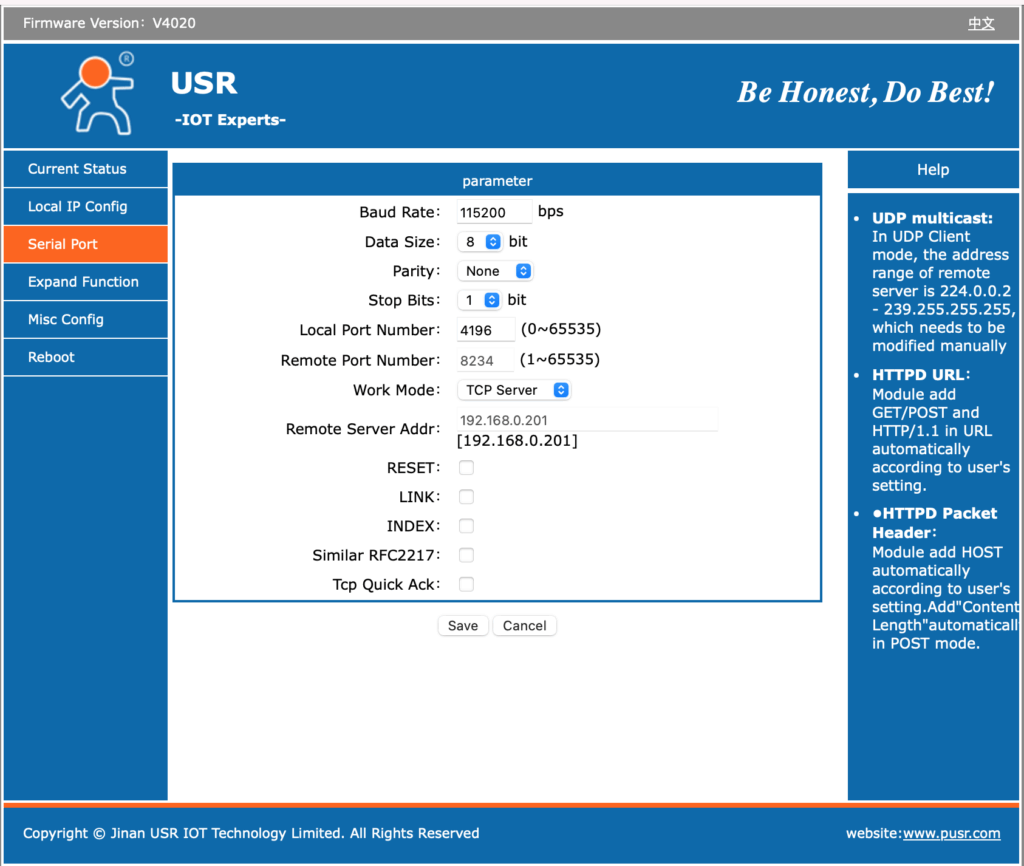This screenshot has height=866, width=1024.
Task: Click the Baud Rate input field
Action: click(494, 213)
